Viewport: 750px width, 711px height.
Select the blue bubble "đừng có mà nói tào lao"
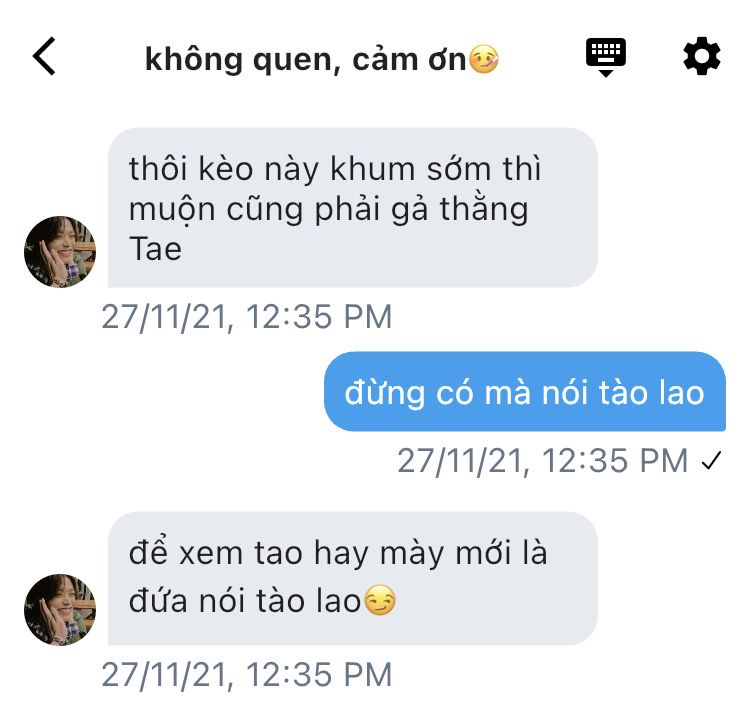click(x=525, y=392)
